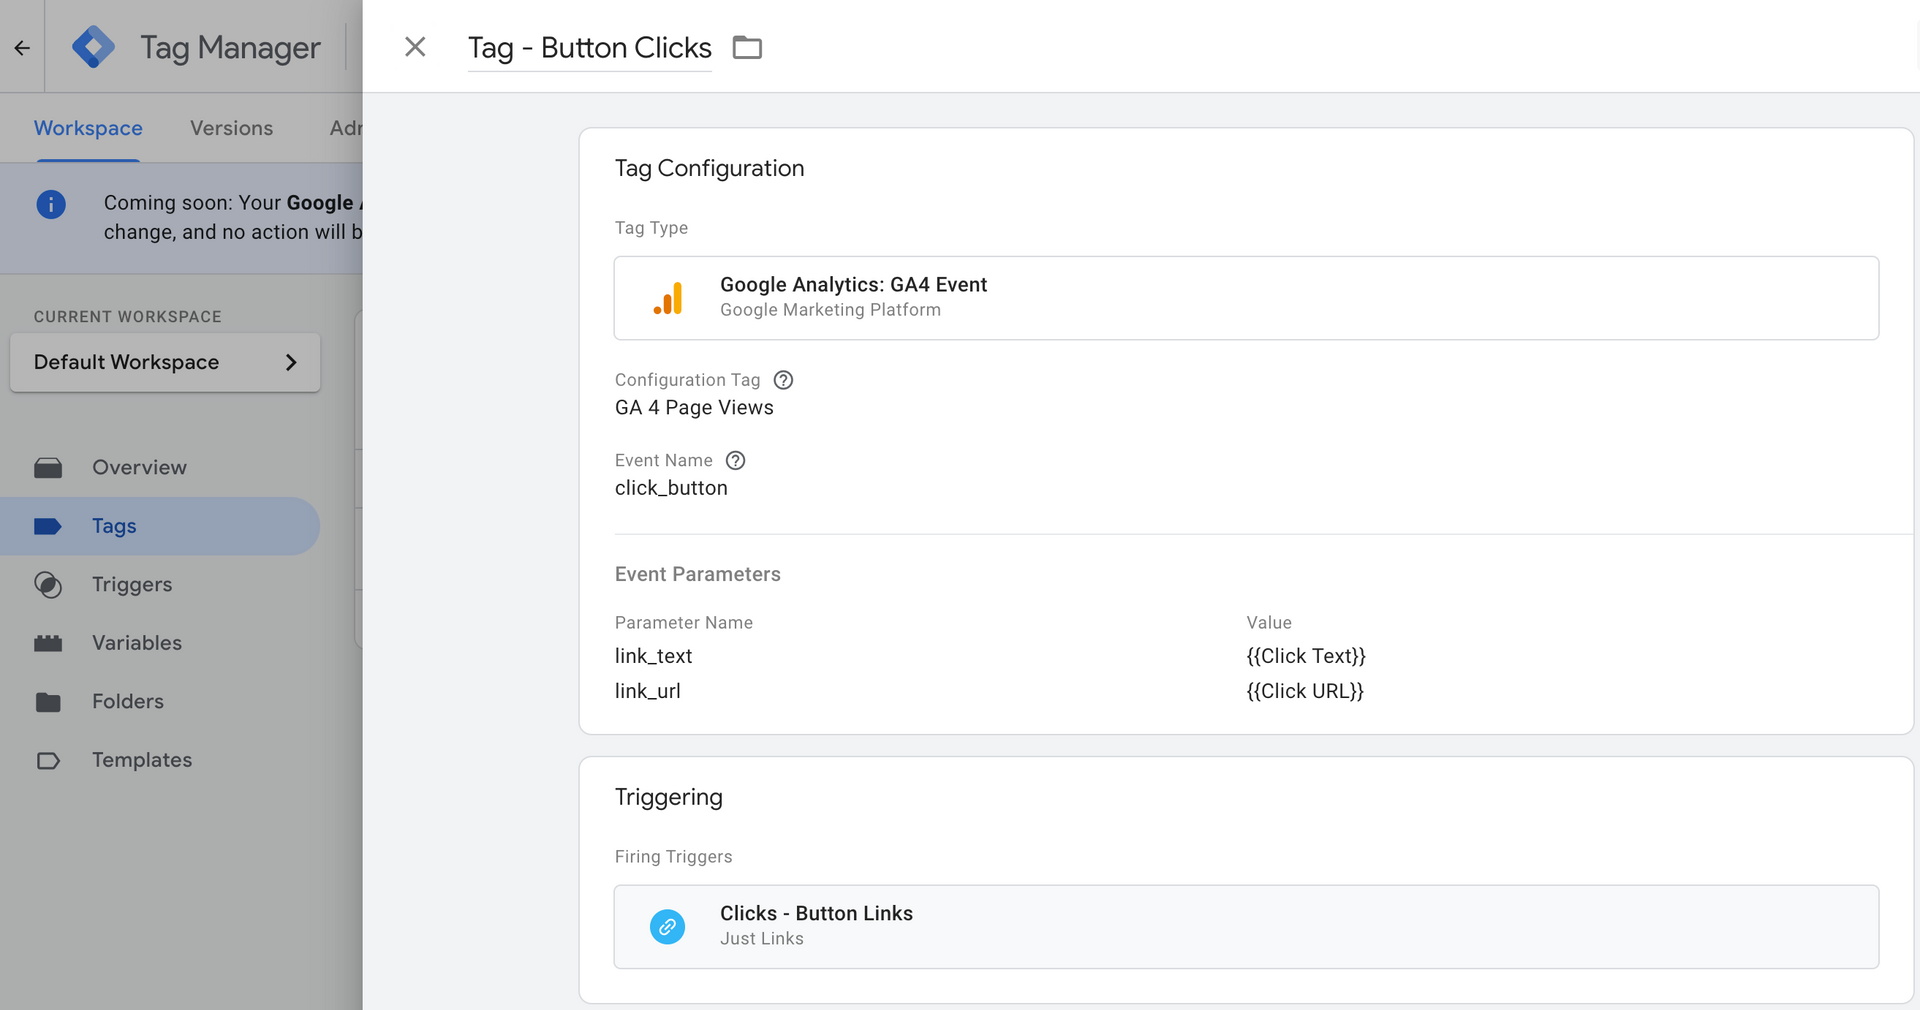Viewport: 1920px width, 1010px height.
Task: Click the Folders sidebar icon
Action: (x=48, y=702)
